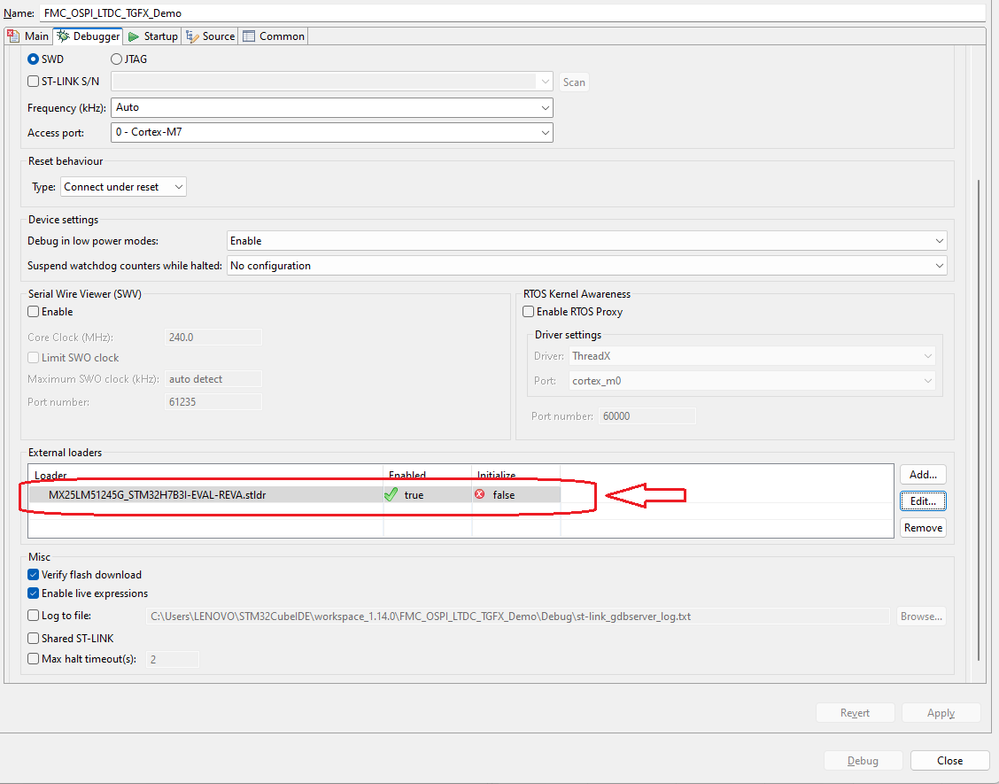The image size is (999, 784).
Task: Click the SWV Port number field
Action: (213, 402)
